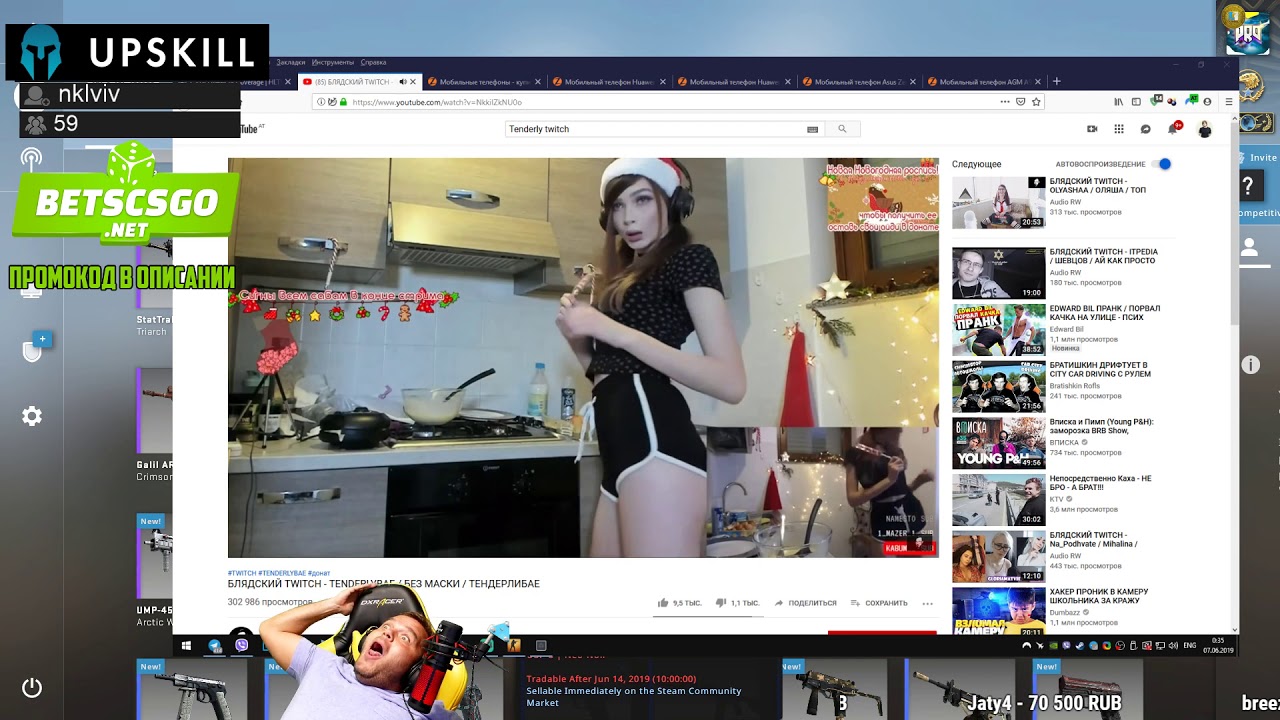Open ХАКЕР ПРОНИК В КАМЕРУ video title

pos(1099,596)
